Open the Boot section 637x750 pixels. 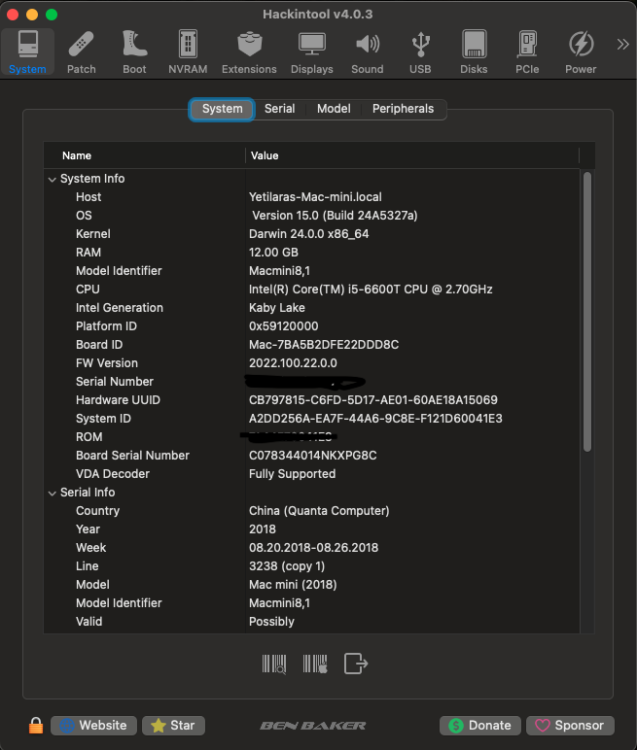[134, 52]
